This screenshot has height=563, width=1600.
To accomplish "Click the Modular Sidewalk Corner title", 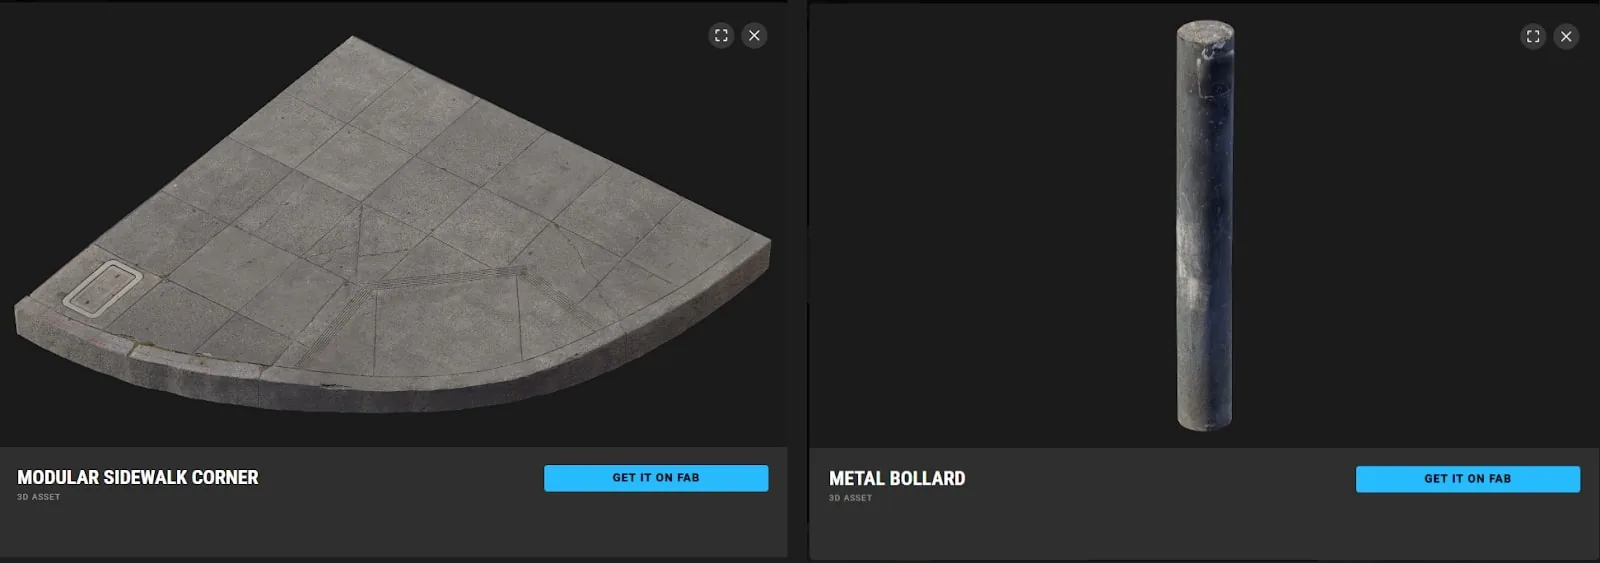I will (x=138, y=477).
